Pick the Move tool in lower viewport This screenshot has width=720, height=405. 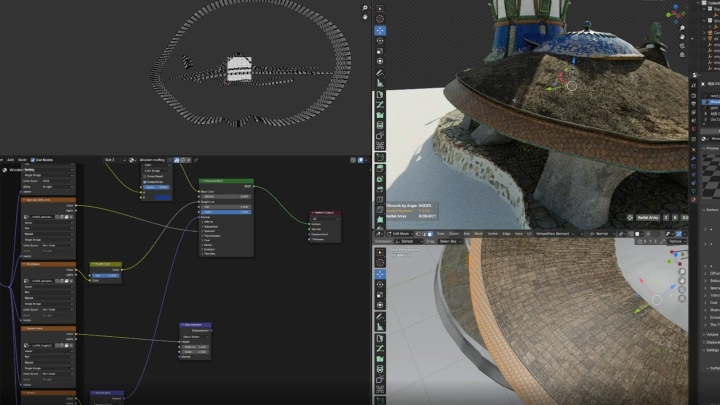pos(380,273)
